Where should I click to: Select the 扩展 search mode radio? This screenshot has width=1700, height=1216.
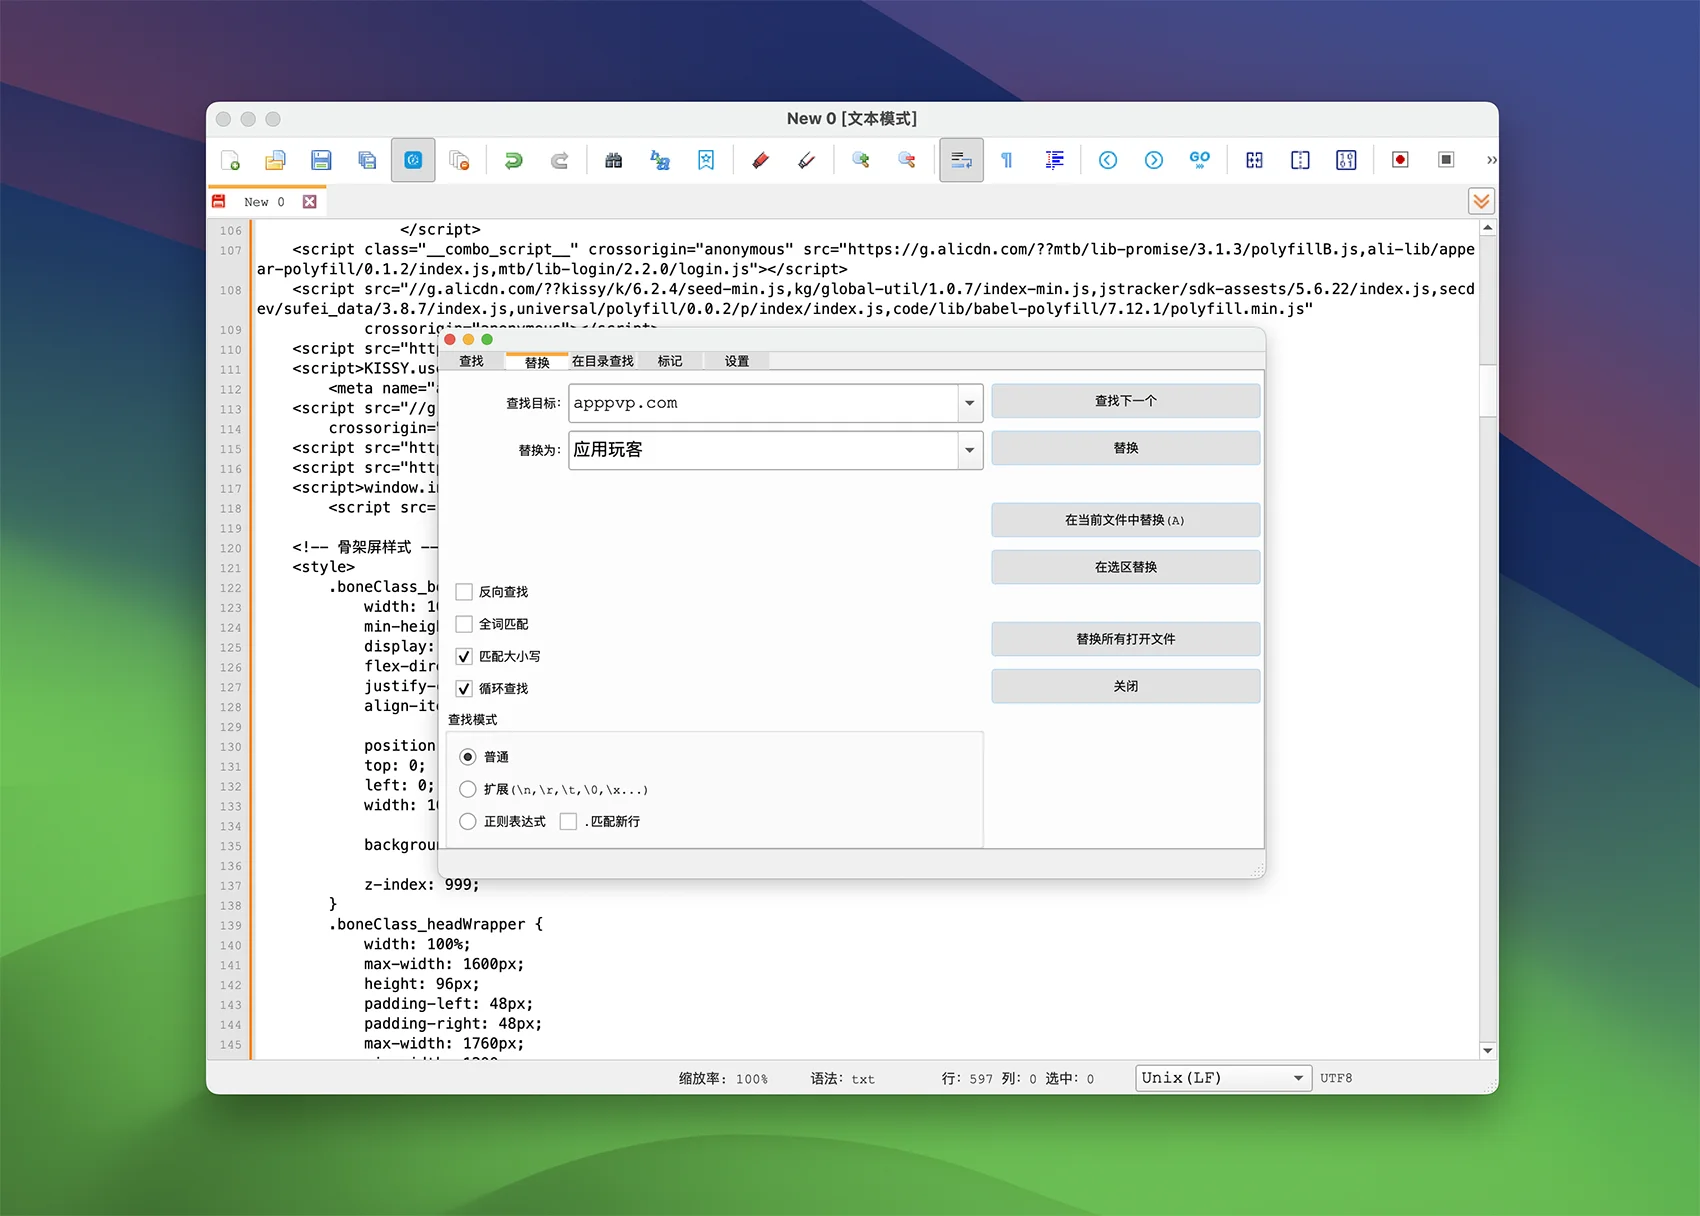(467, 789)
